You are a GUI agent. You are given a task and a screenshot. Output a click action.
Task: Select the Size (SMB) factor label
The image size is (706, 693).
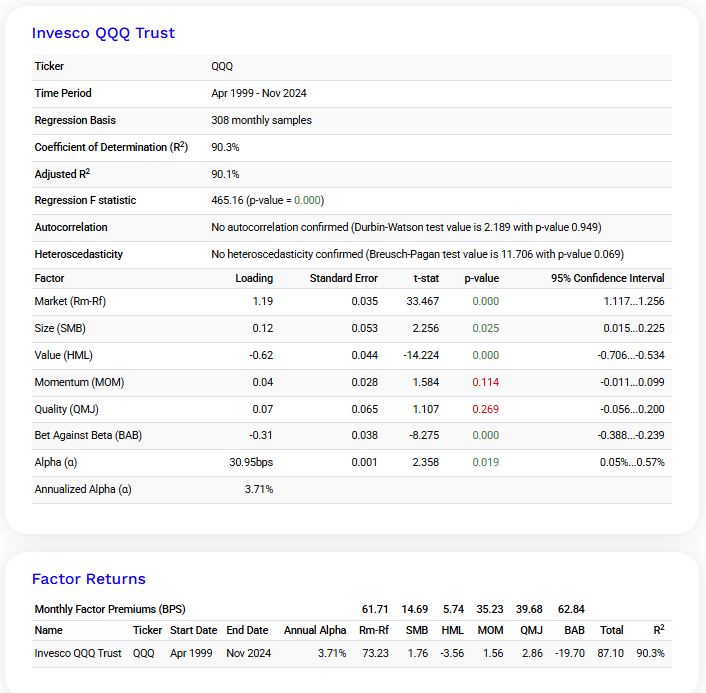click(x=60, y=328)
